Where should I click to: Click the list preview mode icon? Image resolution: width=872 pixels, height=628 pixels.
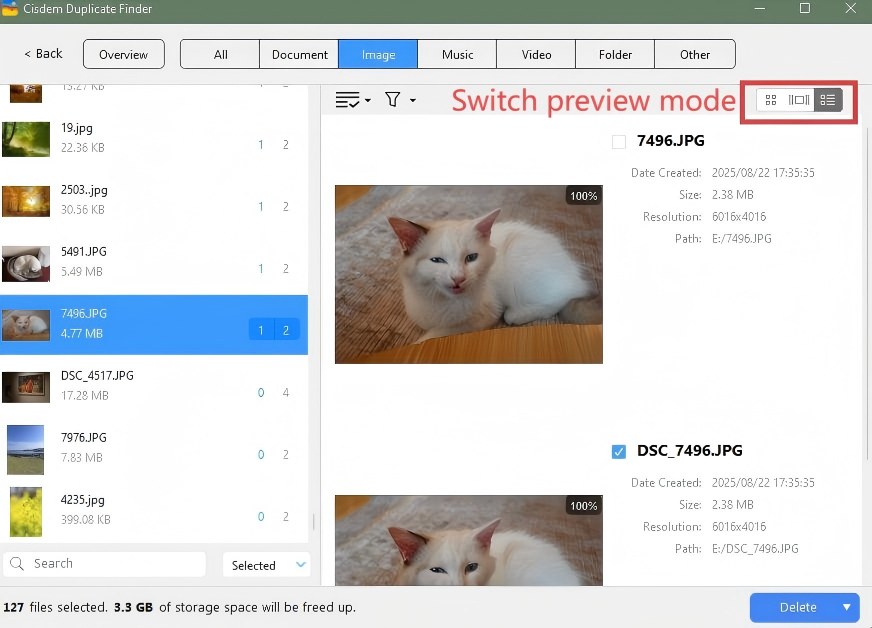(x=828, y=100)
